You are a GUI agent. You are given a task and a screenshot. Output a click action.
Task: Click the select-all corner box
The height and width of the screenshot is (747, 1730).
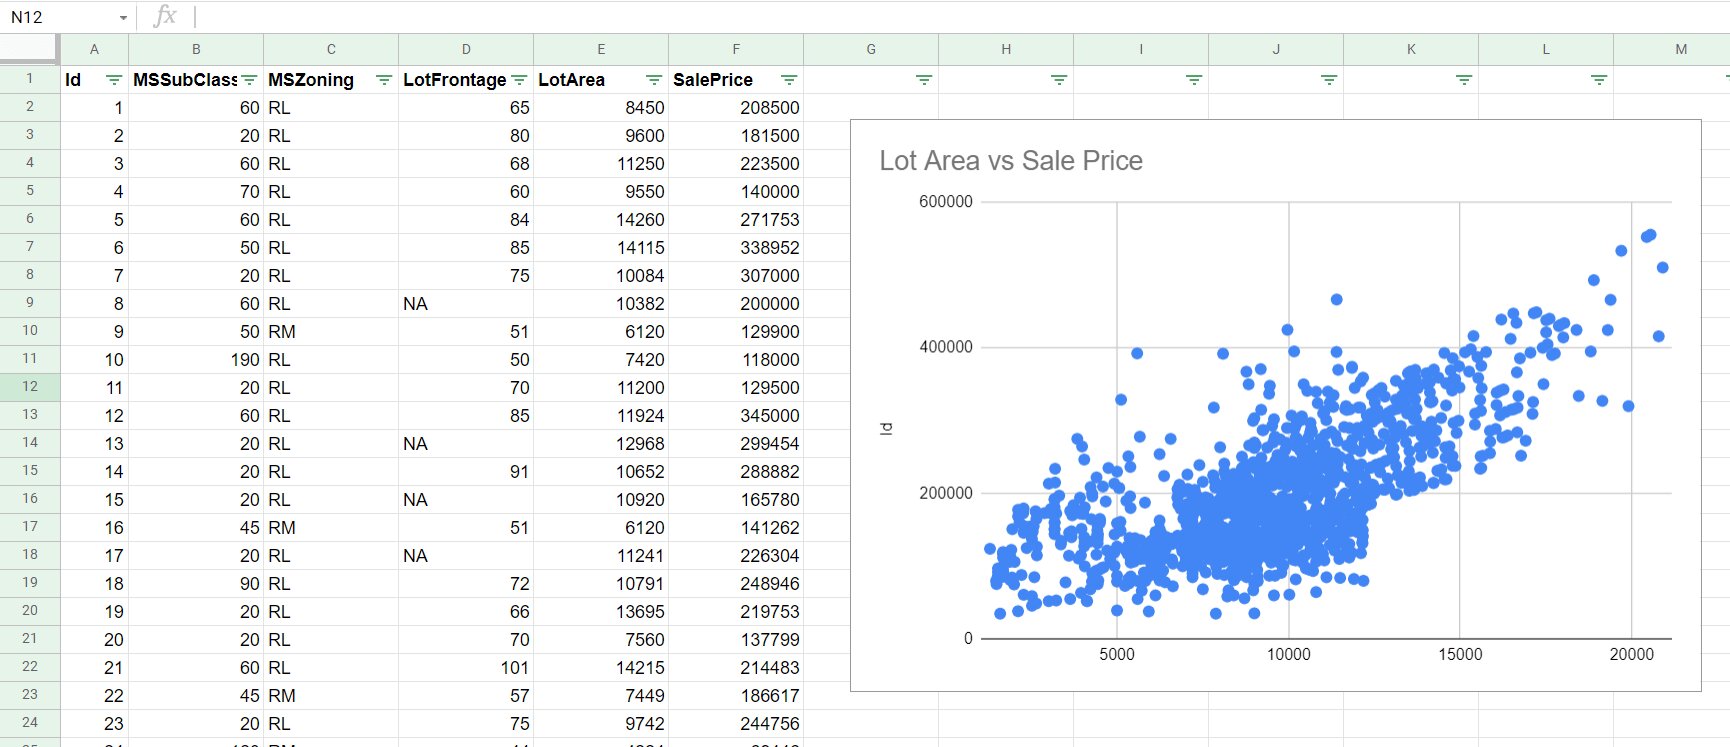[x=30, y=49]
